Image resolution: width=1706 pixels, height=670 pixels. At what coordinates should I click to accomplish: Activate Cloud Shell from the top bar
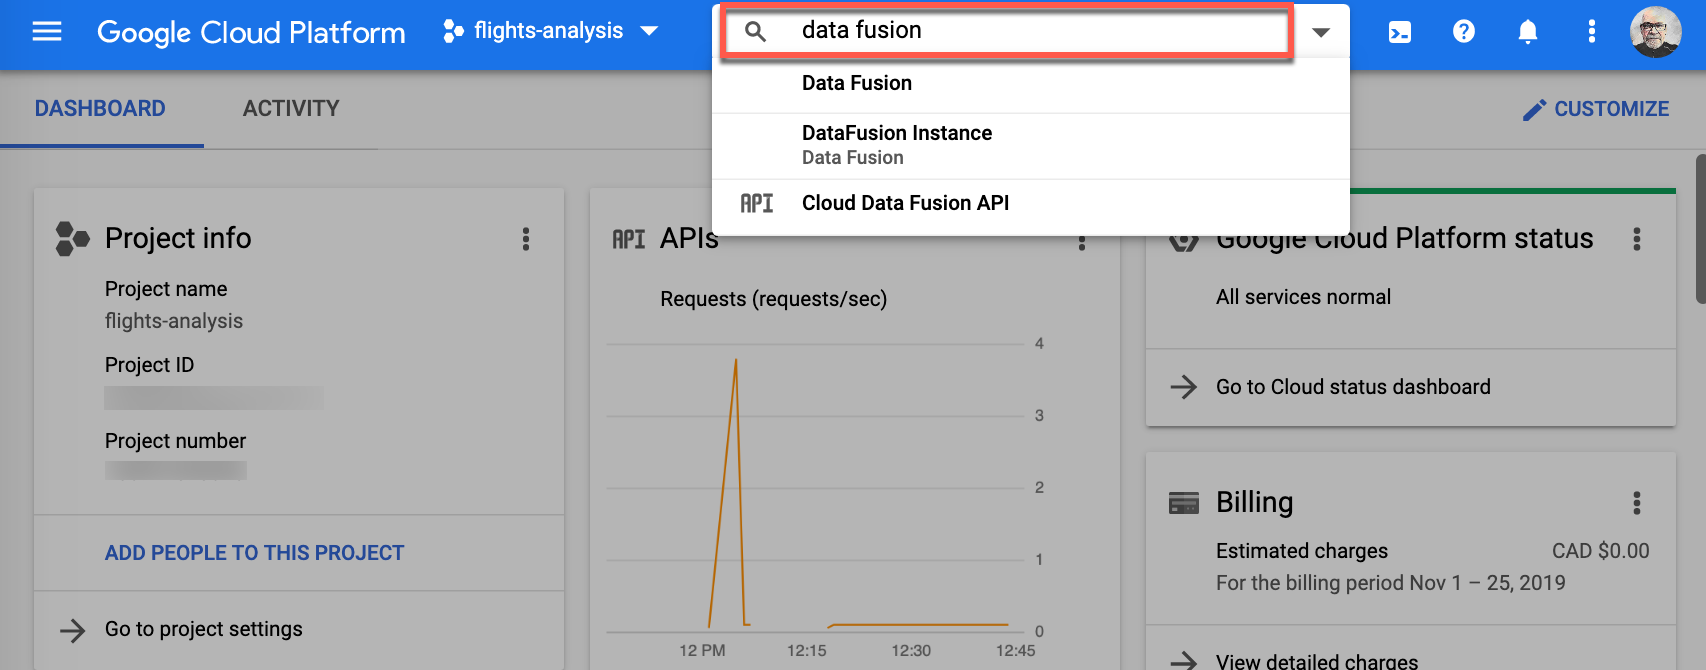[1400, 32]
